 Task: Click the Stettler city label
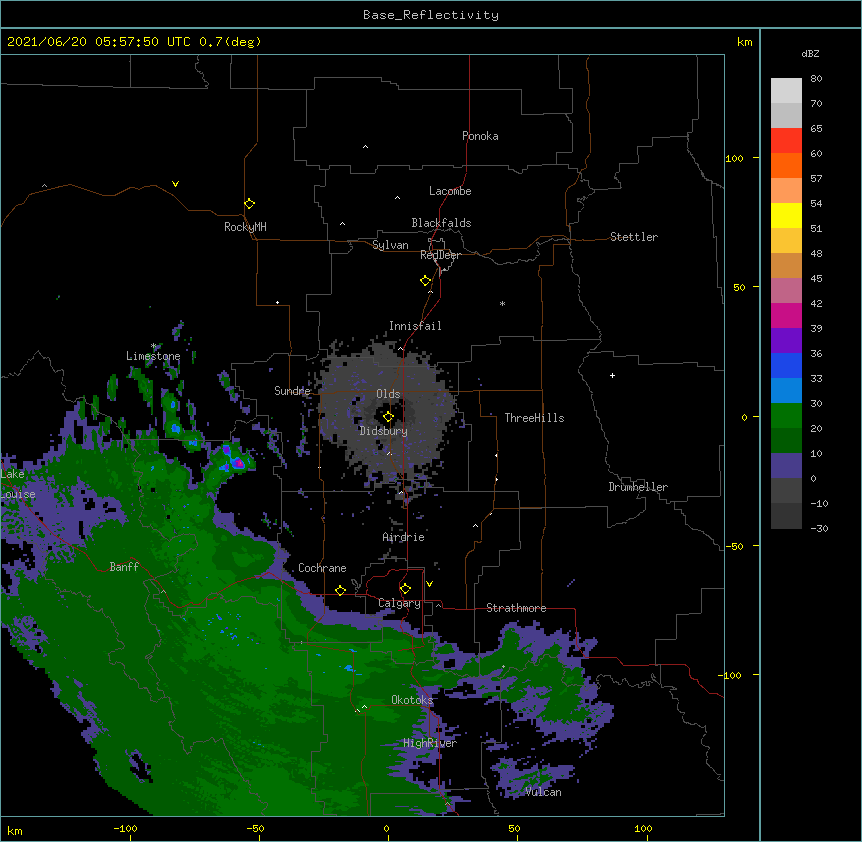634,237
